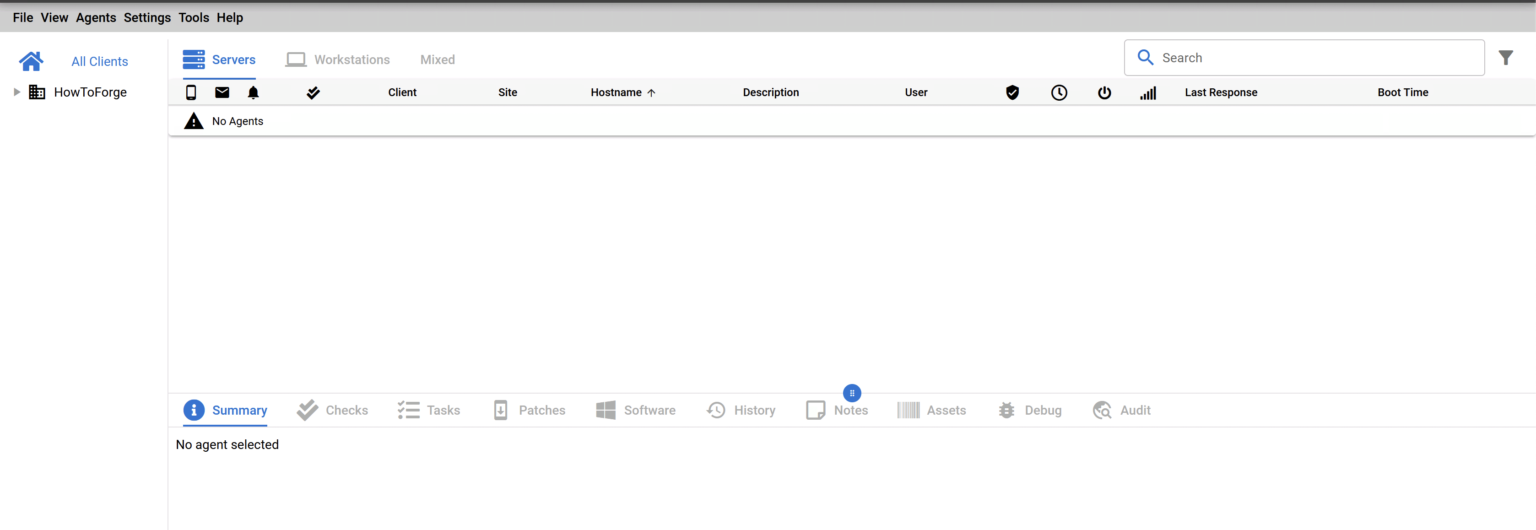Click the home icon beside All Clients
The width and height of the screenshot is (1536, 530).
pyautogui.click(x=31, y=61)
